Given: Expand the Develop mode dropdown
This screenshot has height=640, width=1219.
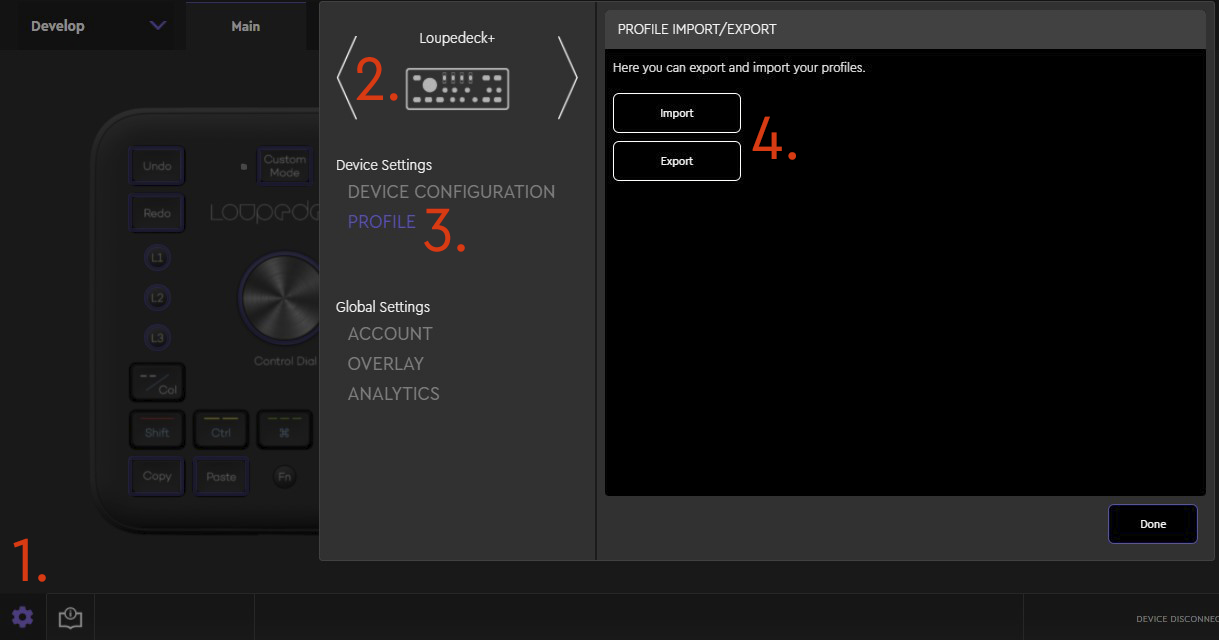Looking at the screenshot, I should pyautogui.click(x=157, y=26).
